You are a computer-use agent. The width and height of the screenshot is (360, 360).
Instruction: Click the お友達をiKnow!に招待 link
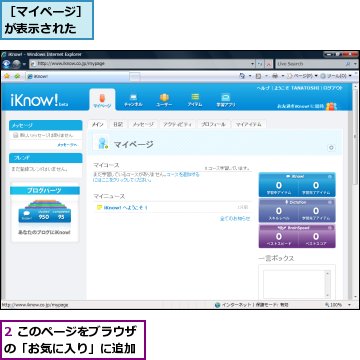pos(300,106)
